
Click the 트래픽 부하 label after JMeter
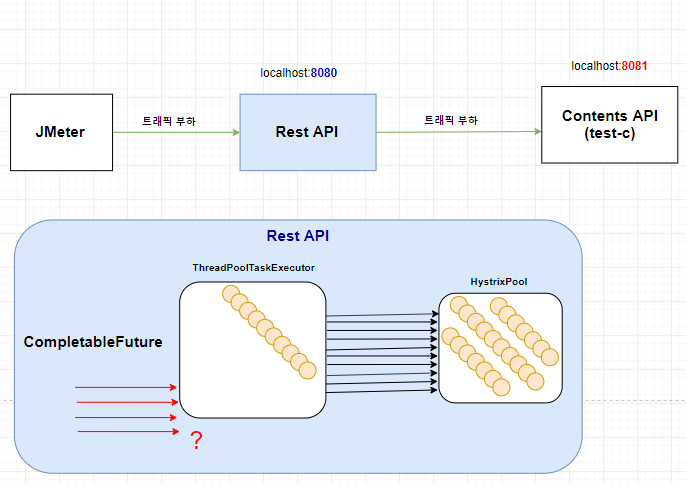169,121
